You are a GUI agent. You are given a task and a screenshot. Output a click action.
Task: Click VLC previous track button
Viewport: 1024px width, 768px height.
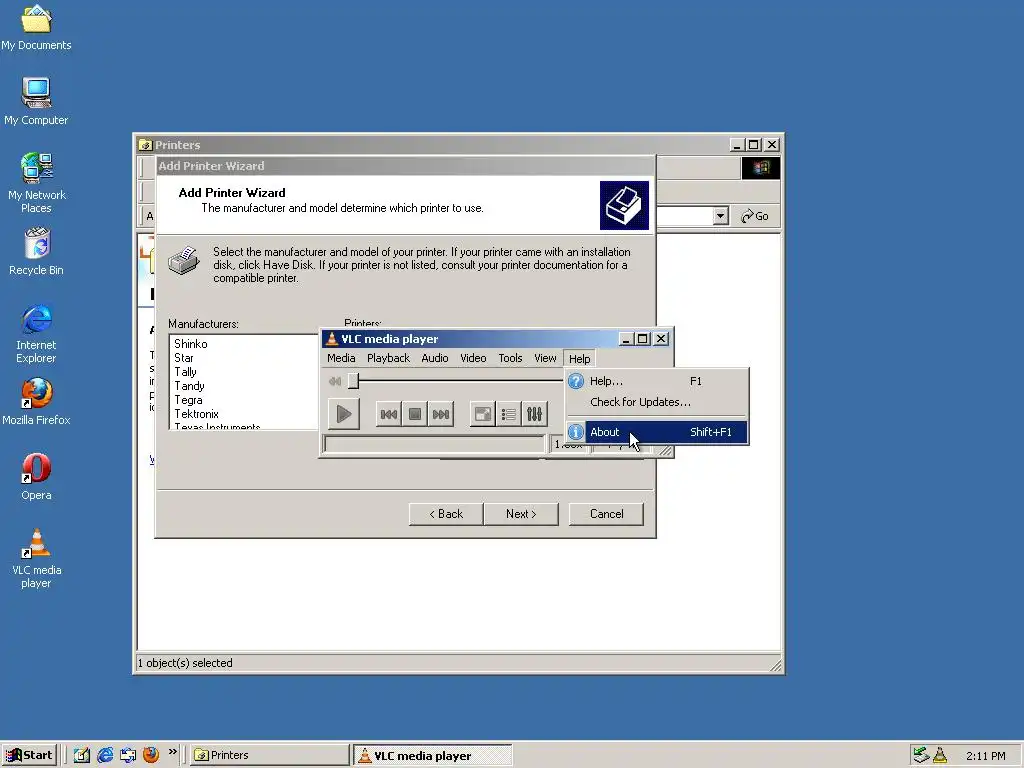(389, 414)
